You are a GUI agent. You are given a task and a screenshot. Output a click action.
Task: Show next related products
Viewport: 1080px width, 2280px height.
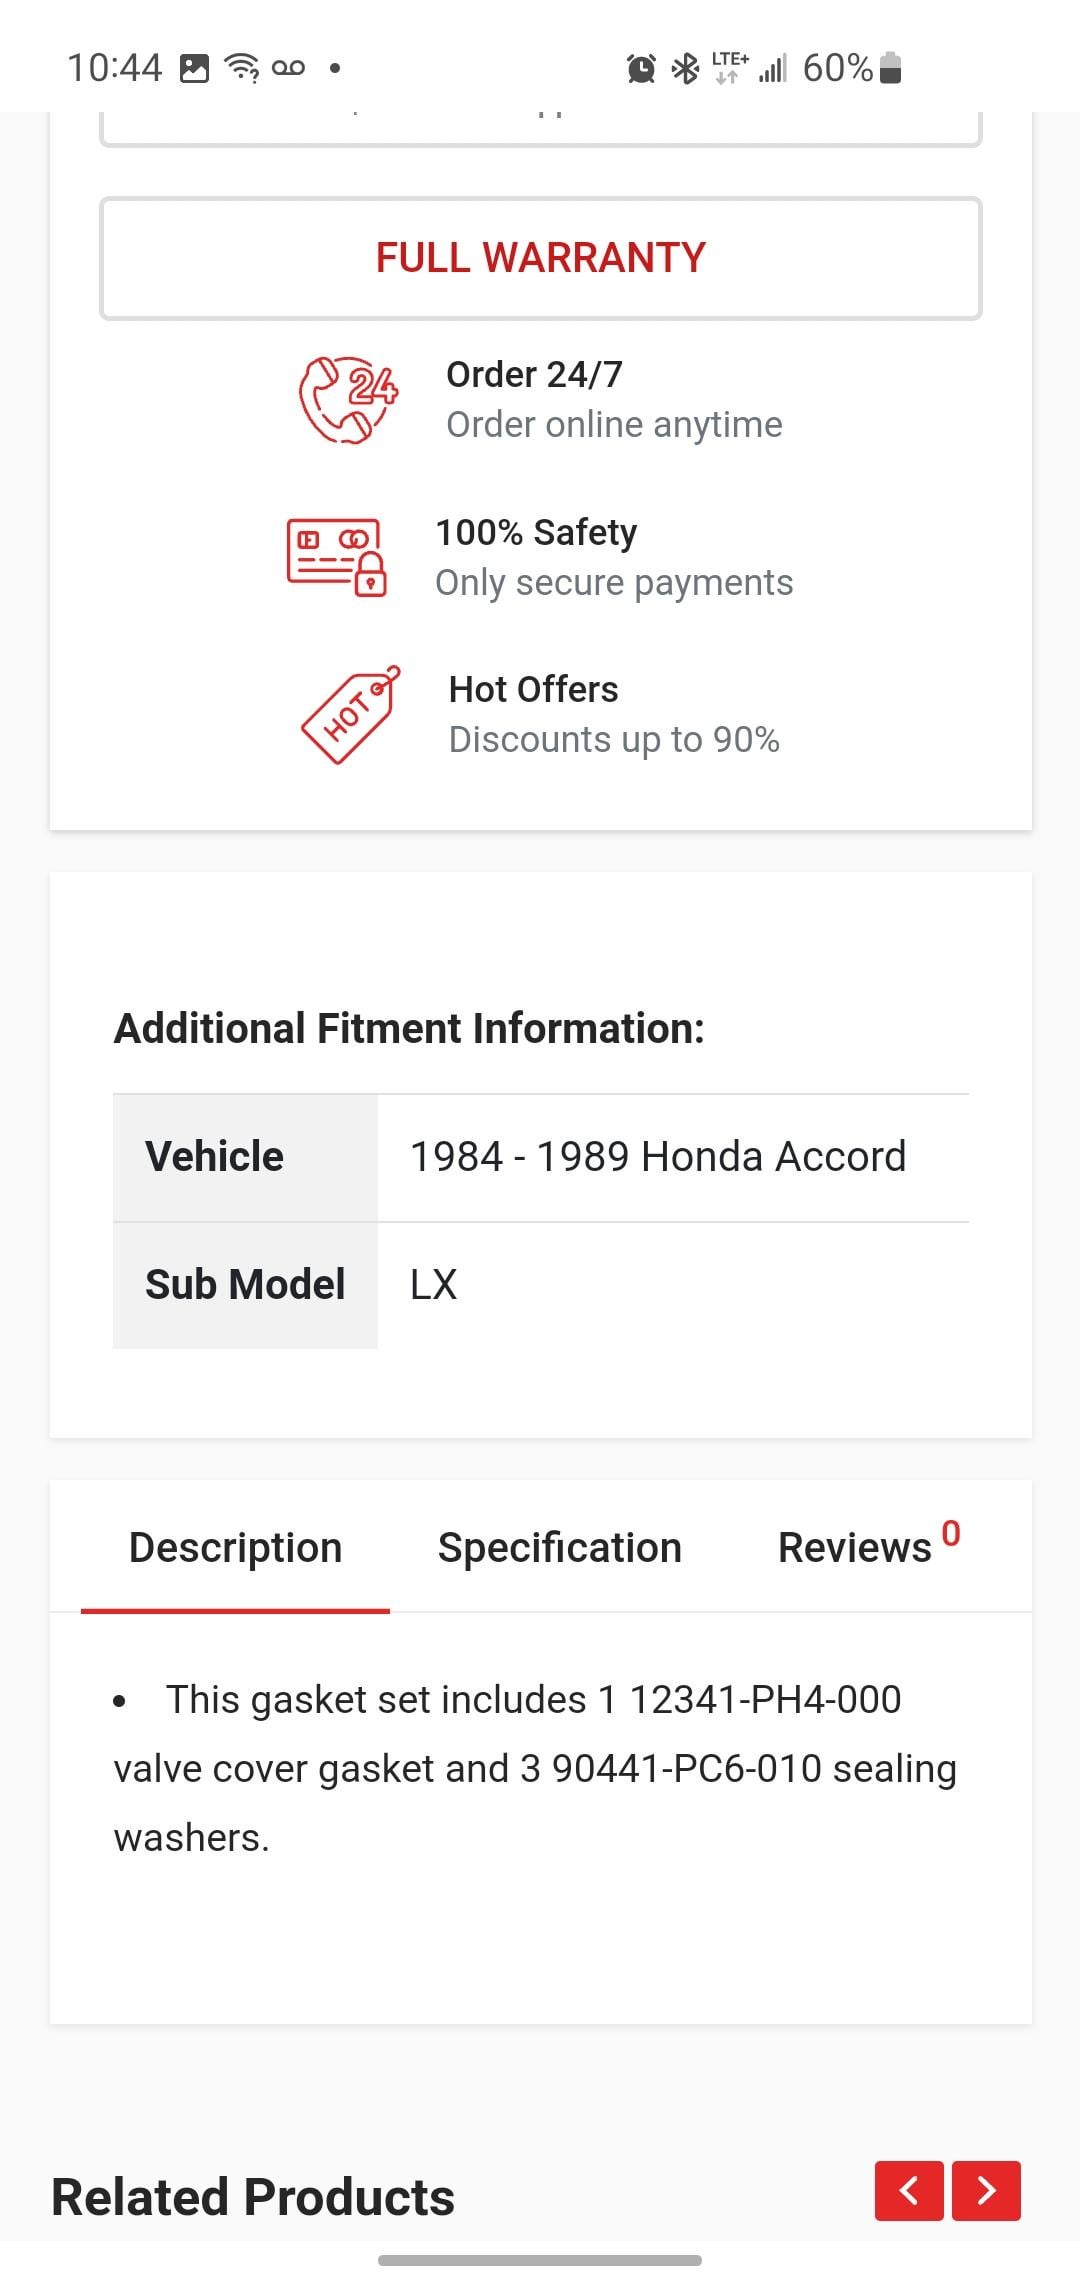[986, 2190]
